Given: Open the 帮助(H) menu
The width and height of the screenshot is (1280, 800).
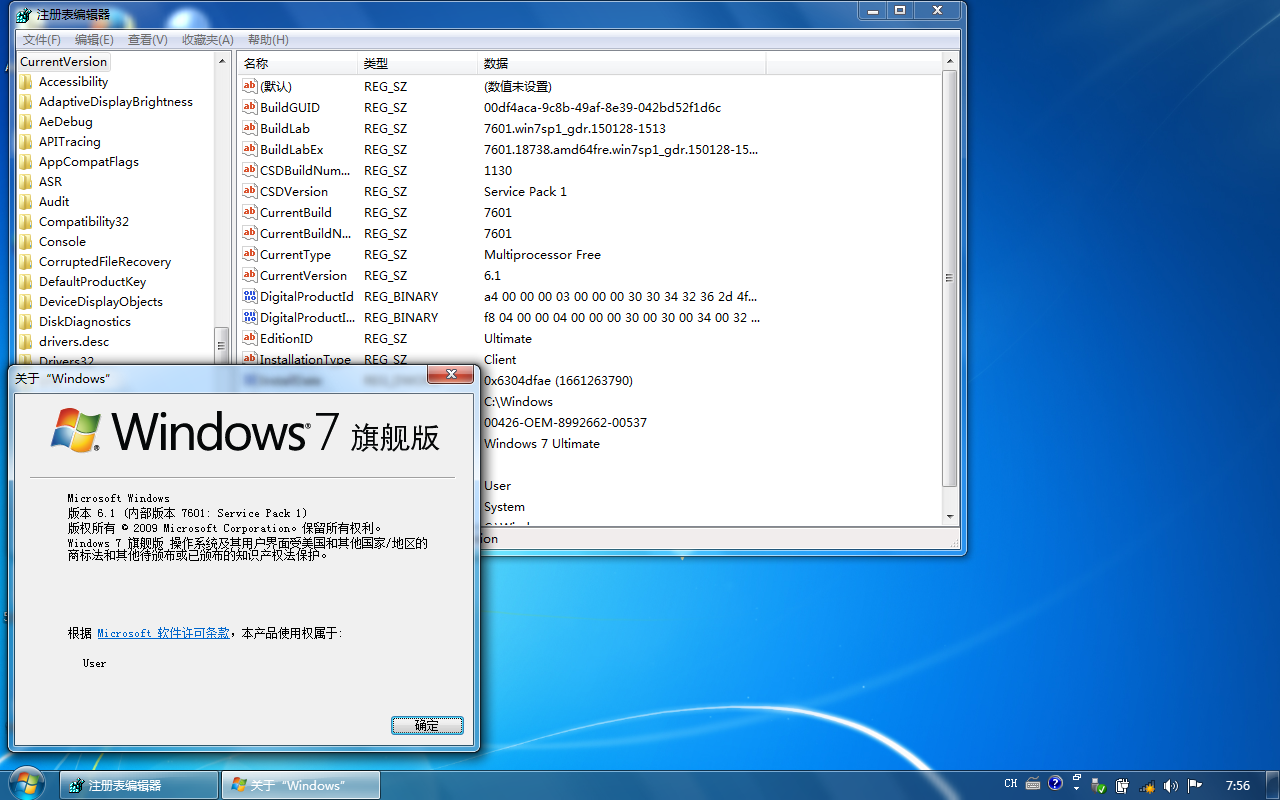Looking at the screenshot, I should tap(268, 40).
